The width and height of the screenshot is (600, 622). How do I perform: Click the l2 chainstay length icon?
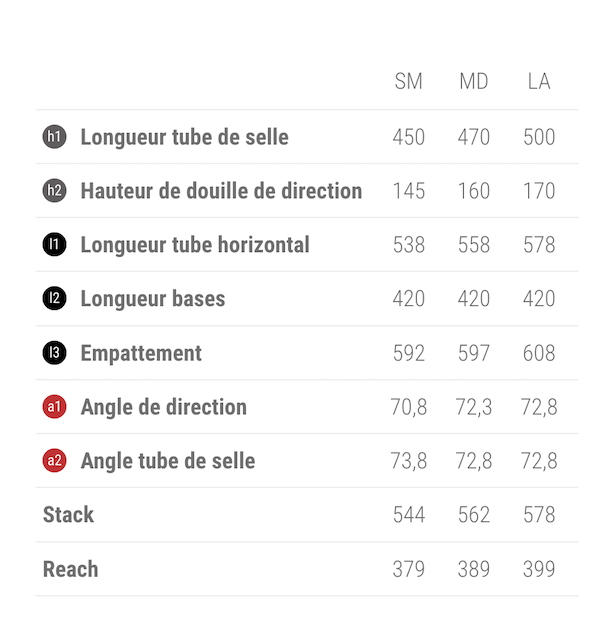coord(54,299)
